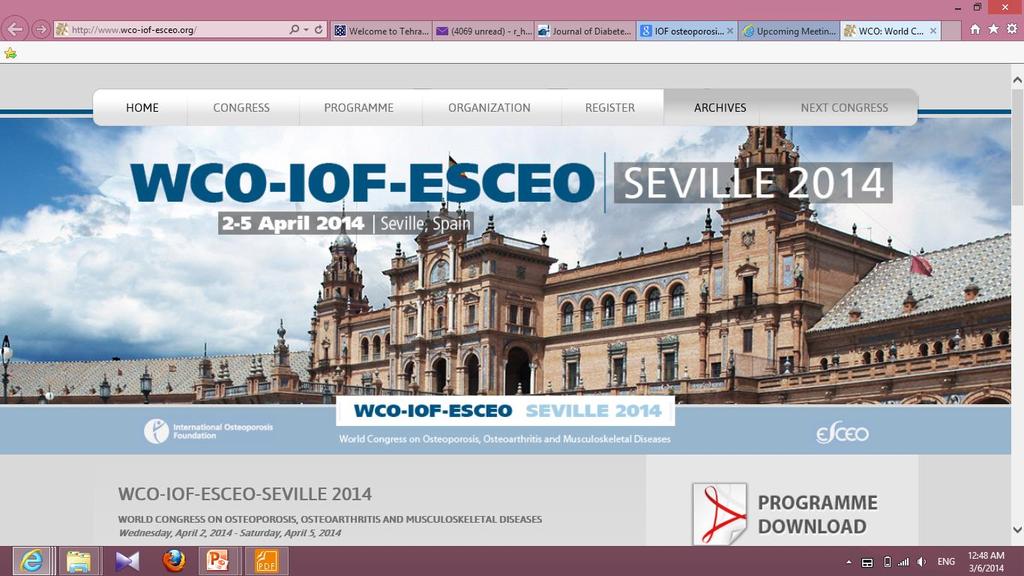Screen dimensions: 1024x576
Task: Switch to the Journal of Diabete... tab
Action: 585,31
